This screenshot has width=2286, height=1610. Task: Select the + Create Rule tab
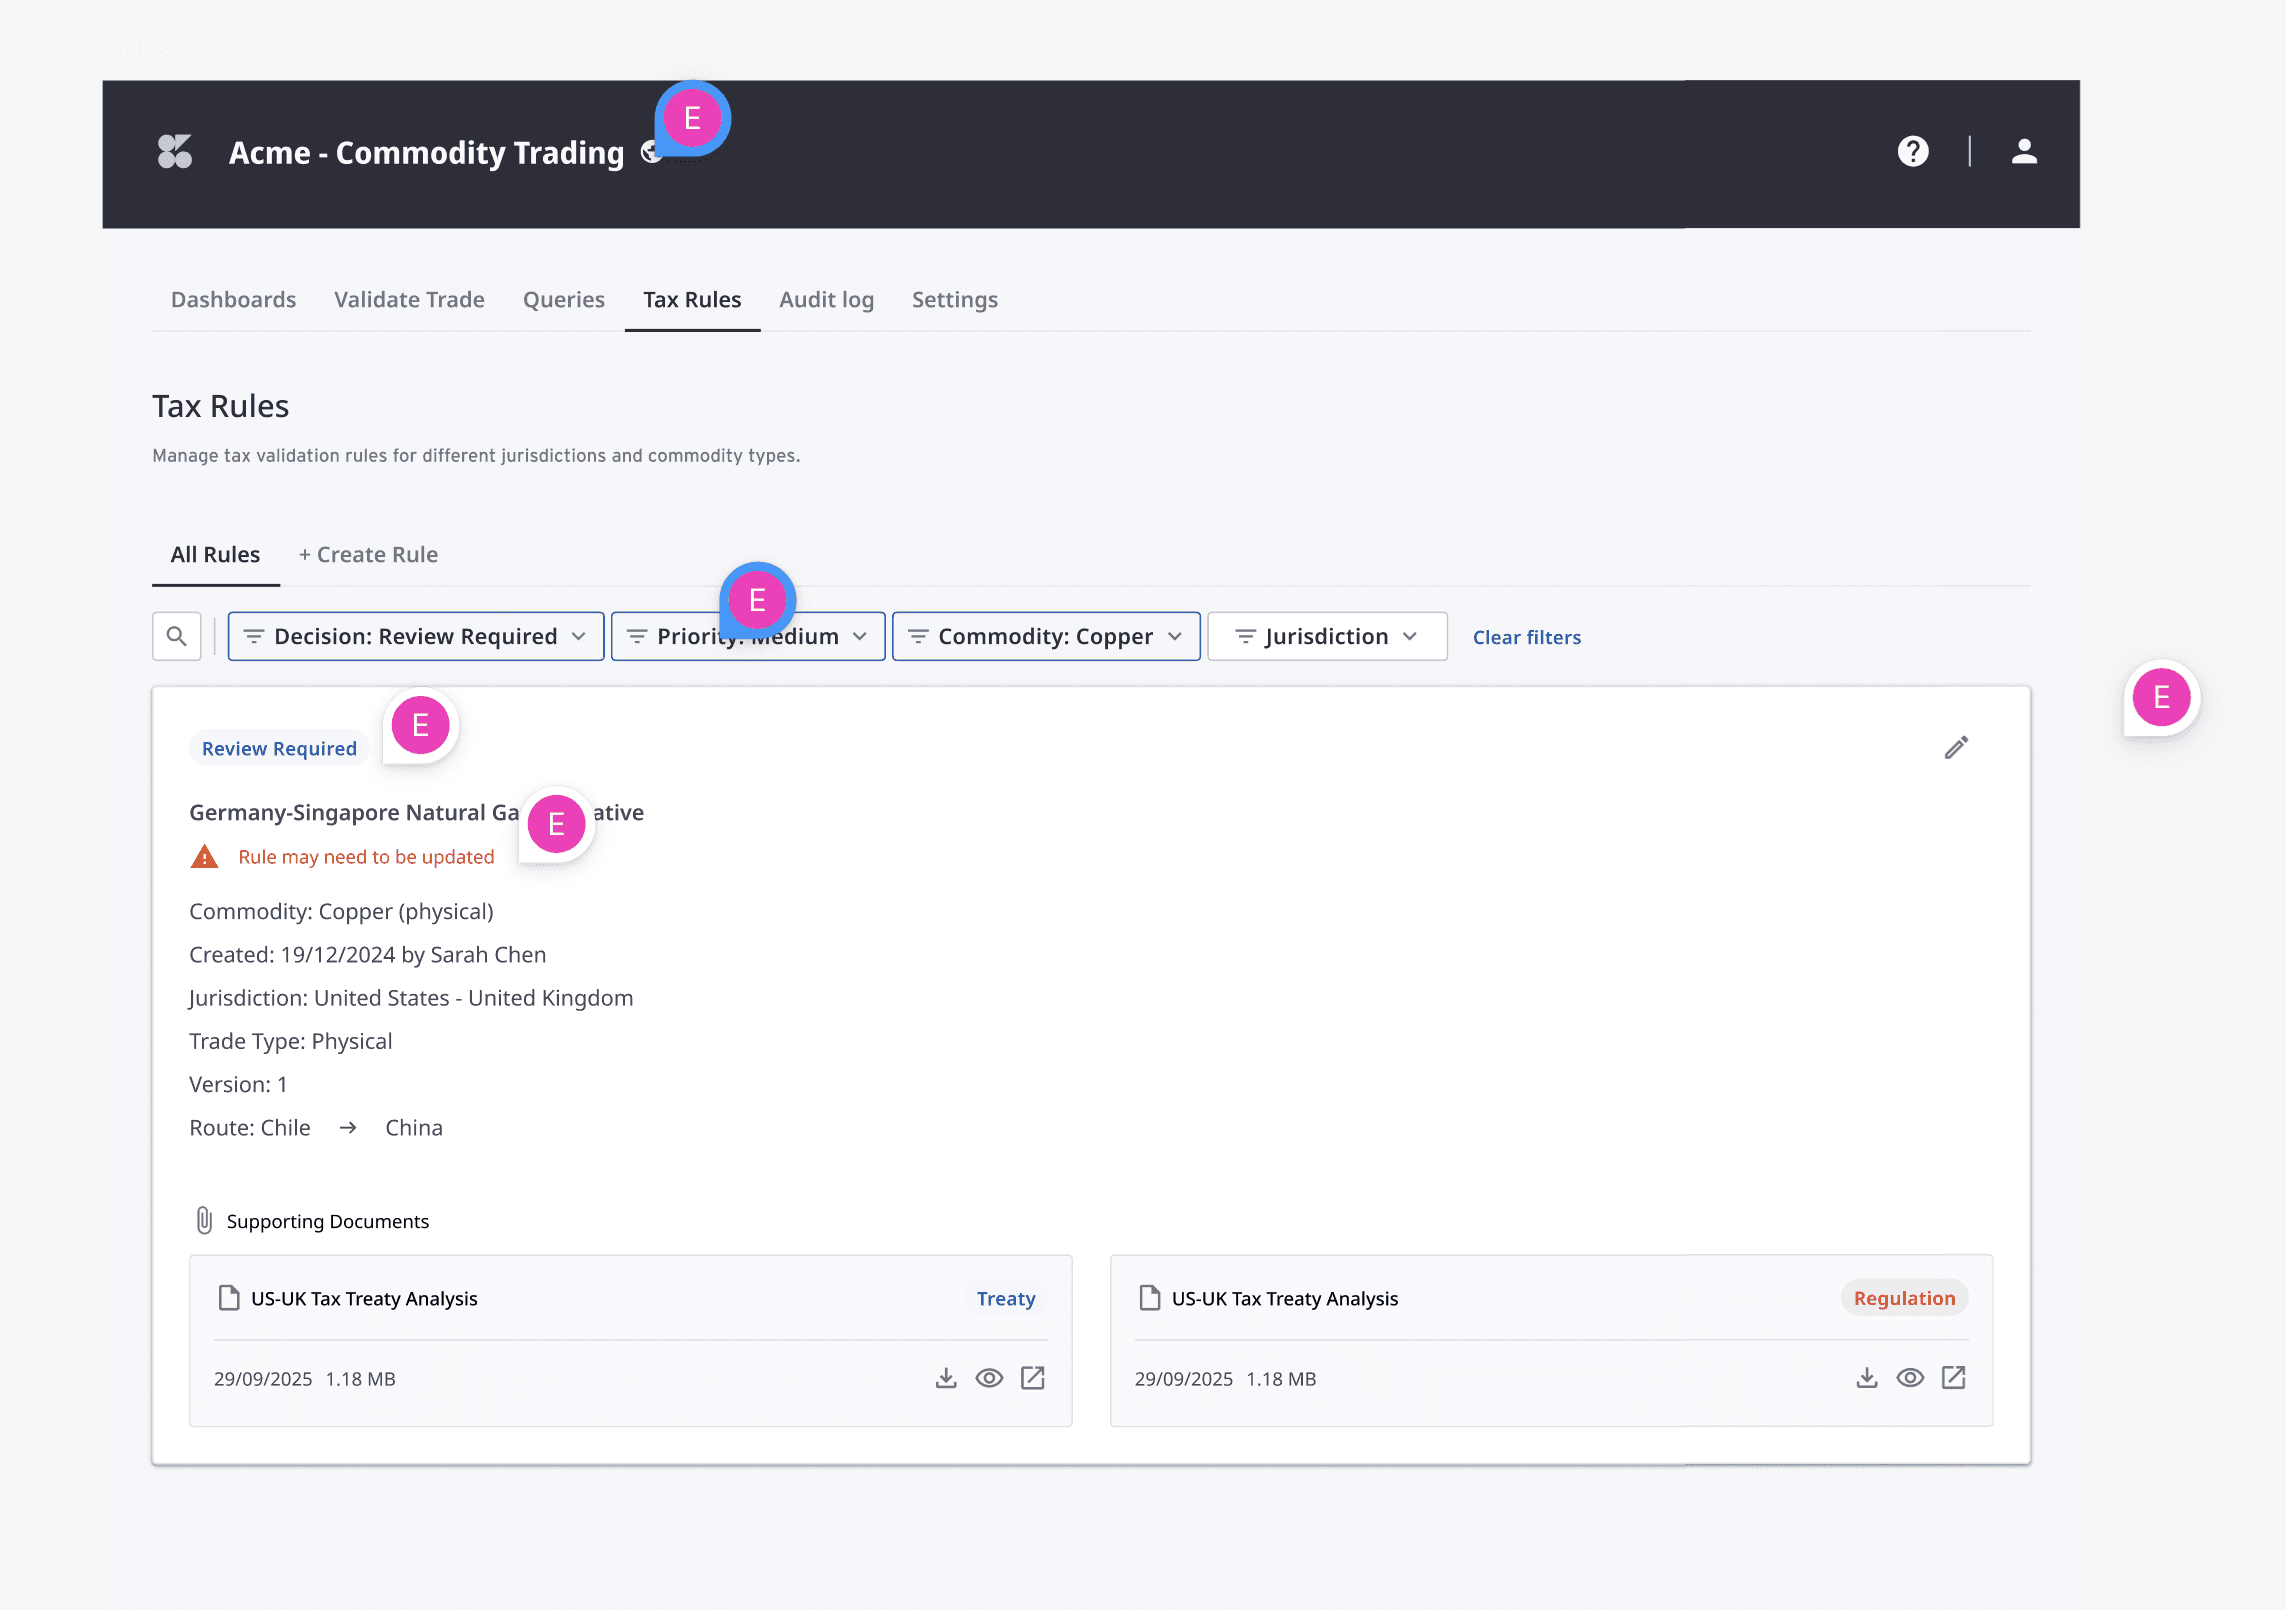(x=368, y=555)
